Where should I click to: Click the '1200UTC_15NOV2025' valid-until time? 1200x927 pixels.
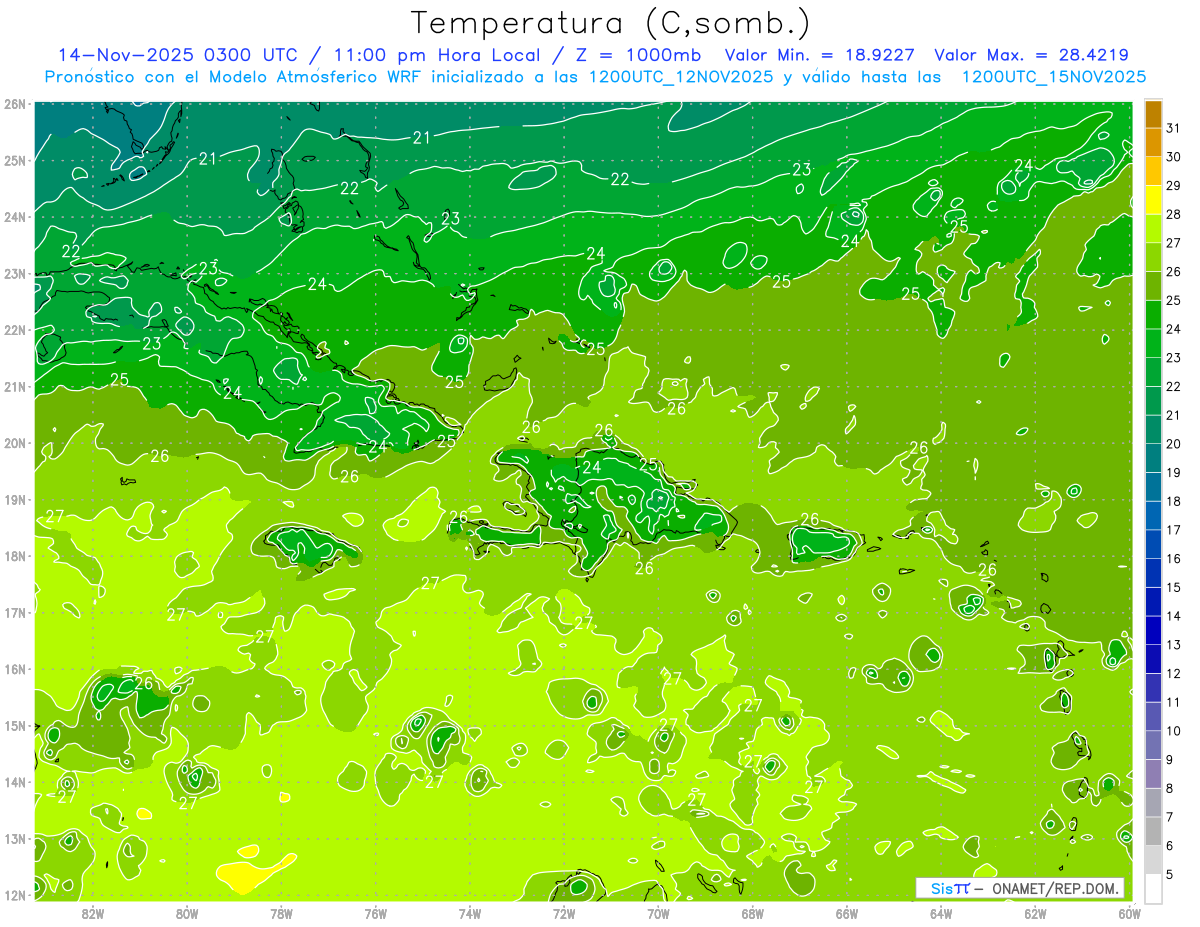click(x=1053, y=77)
